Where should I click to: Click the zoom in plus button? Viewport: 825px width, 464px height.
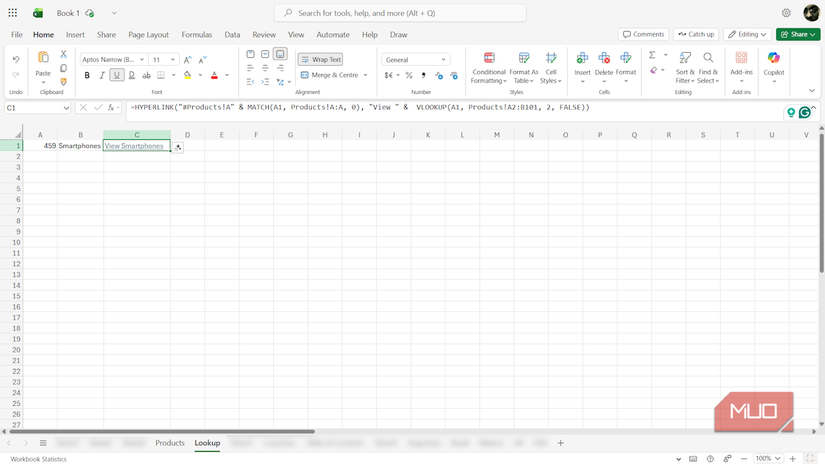793,459
